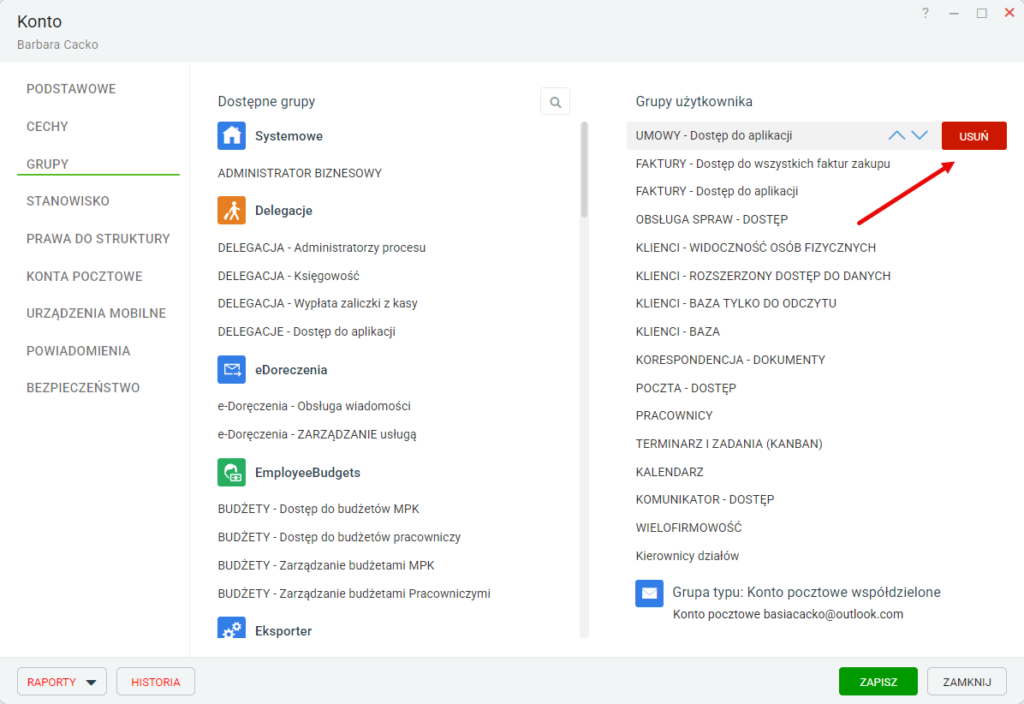Select FAKTURY - Dostęp do wszystkich faktur zakupu
The image size is (1024, 704).
[763, 163]
